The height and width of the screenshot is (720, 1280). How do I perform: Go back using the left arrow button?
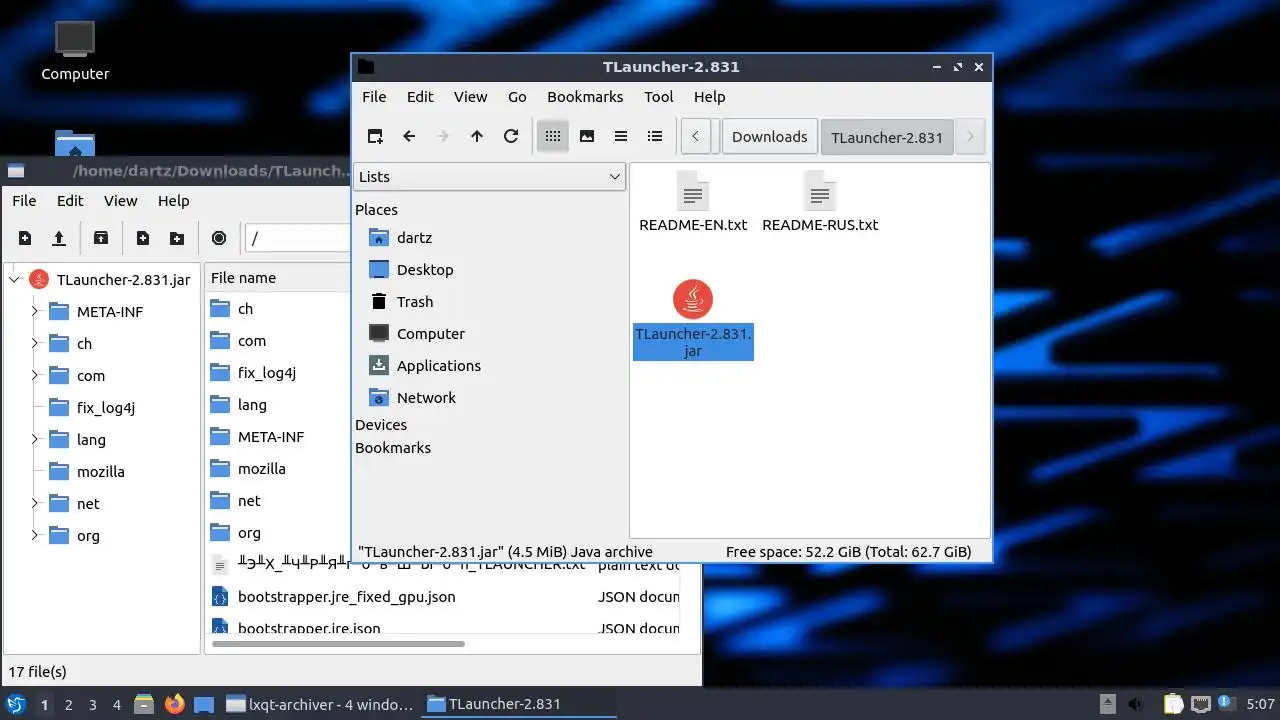(409, 136)
